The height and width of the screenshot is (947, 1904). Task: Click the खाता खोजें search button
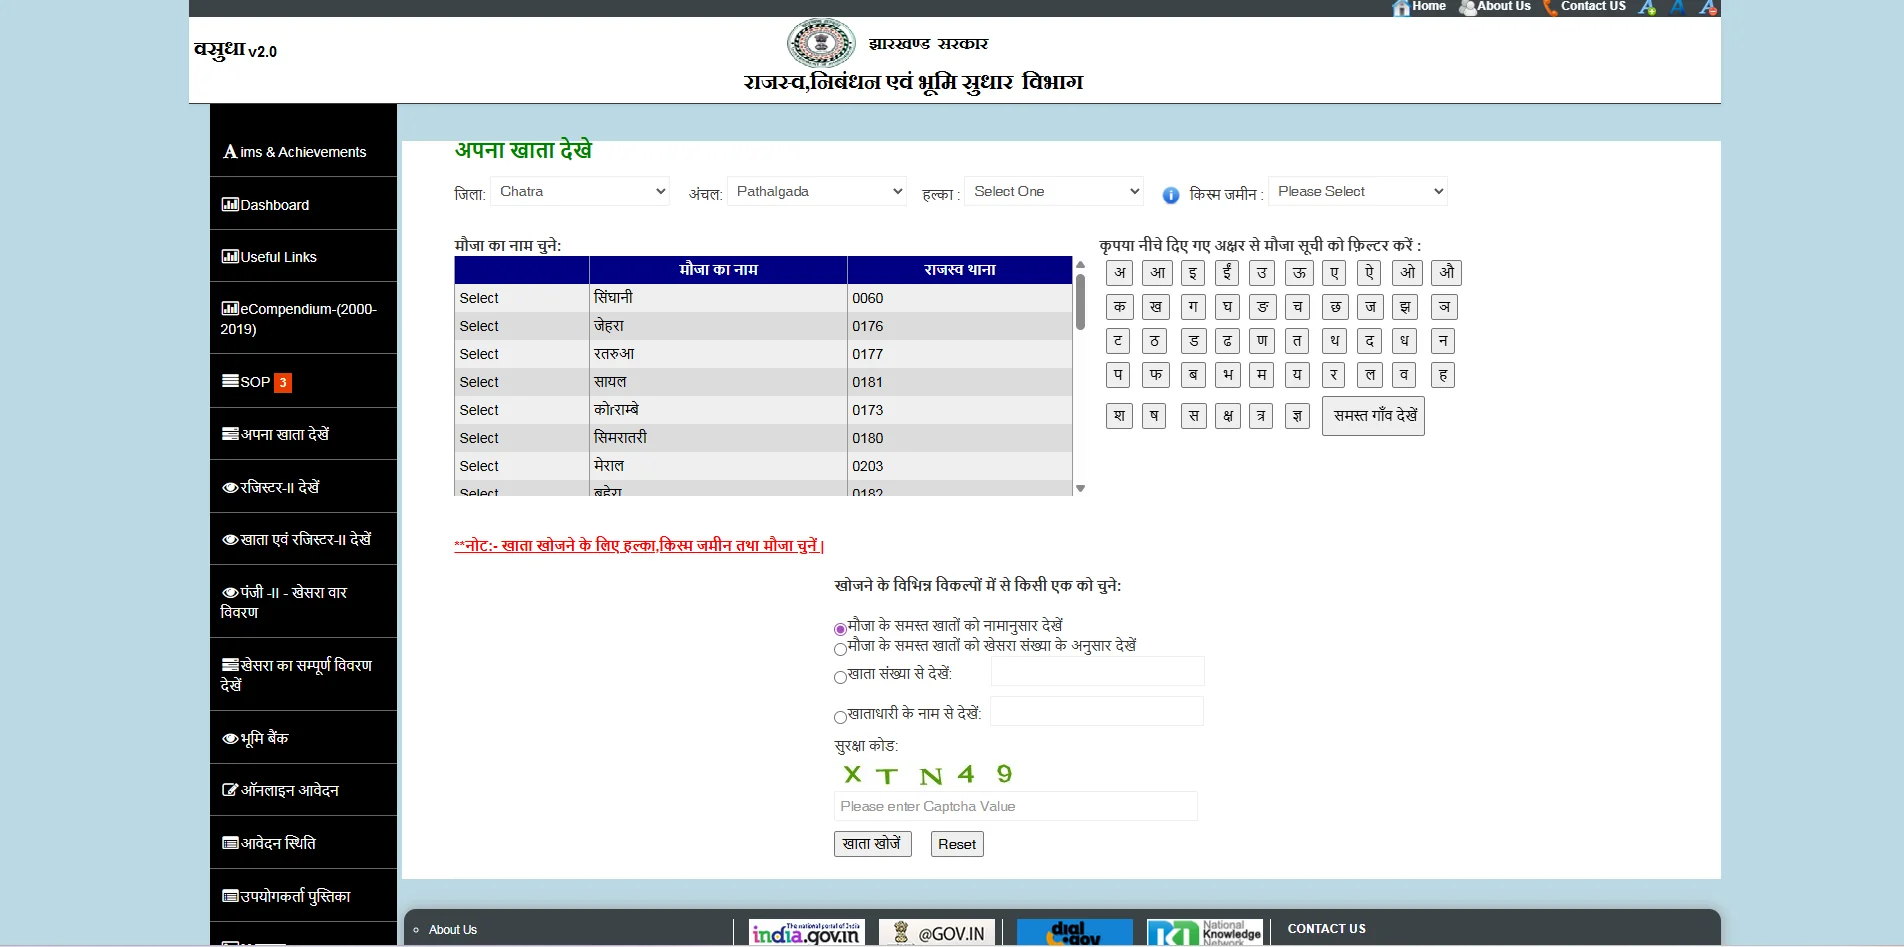pyautogui.click(x=871, y=843)
